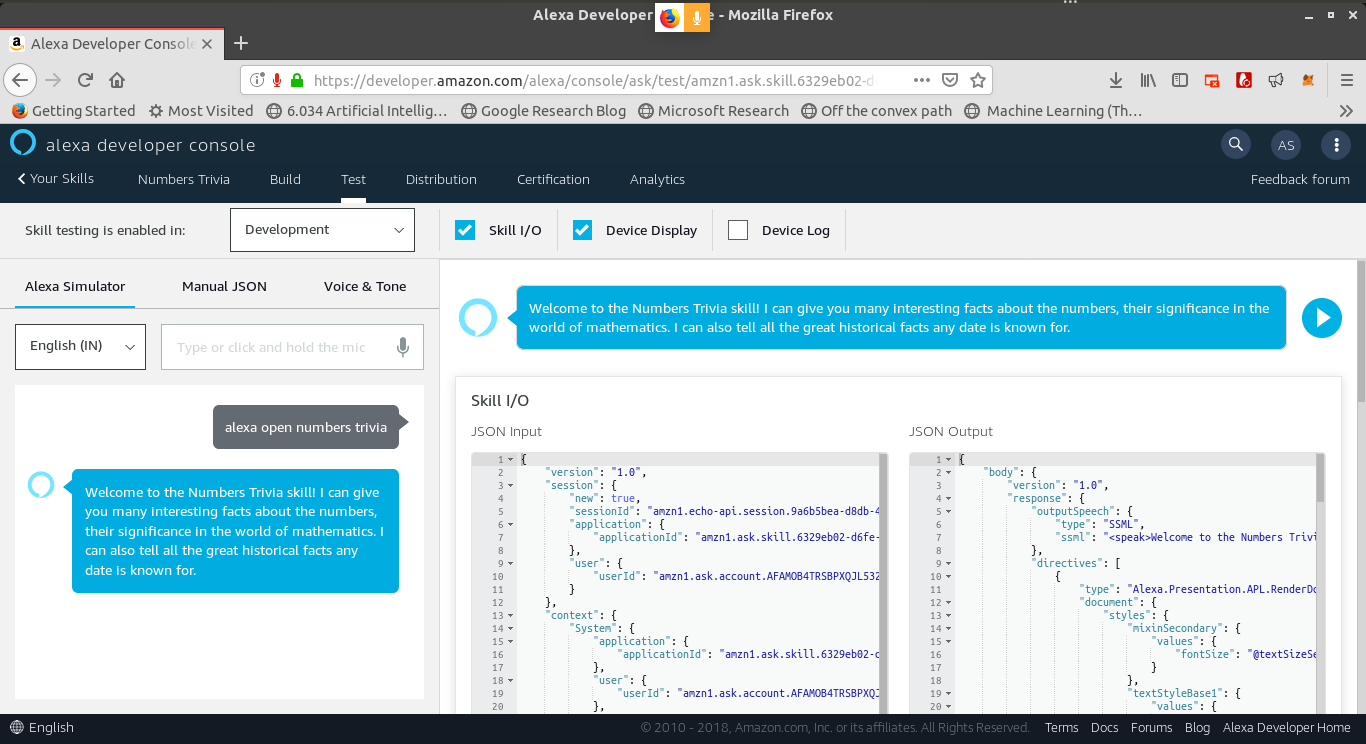Collapse the "body" fold arrow in JSON Output
The height and width of the screenshot is (744, 1366).
[x=949, y=472]
